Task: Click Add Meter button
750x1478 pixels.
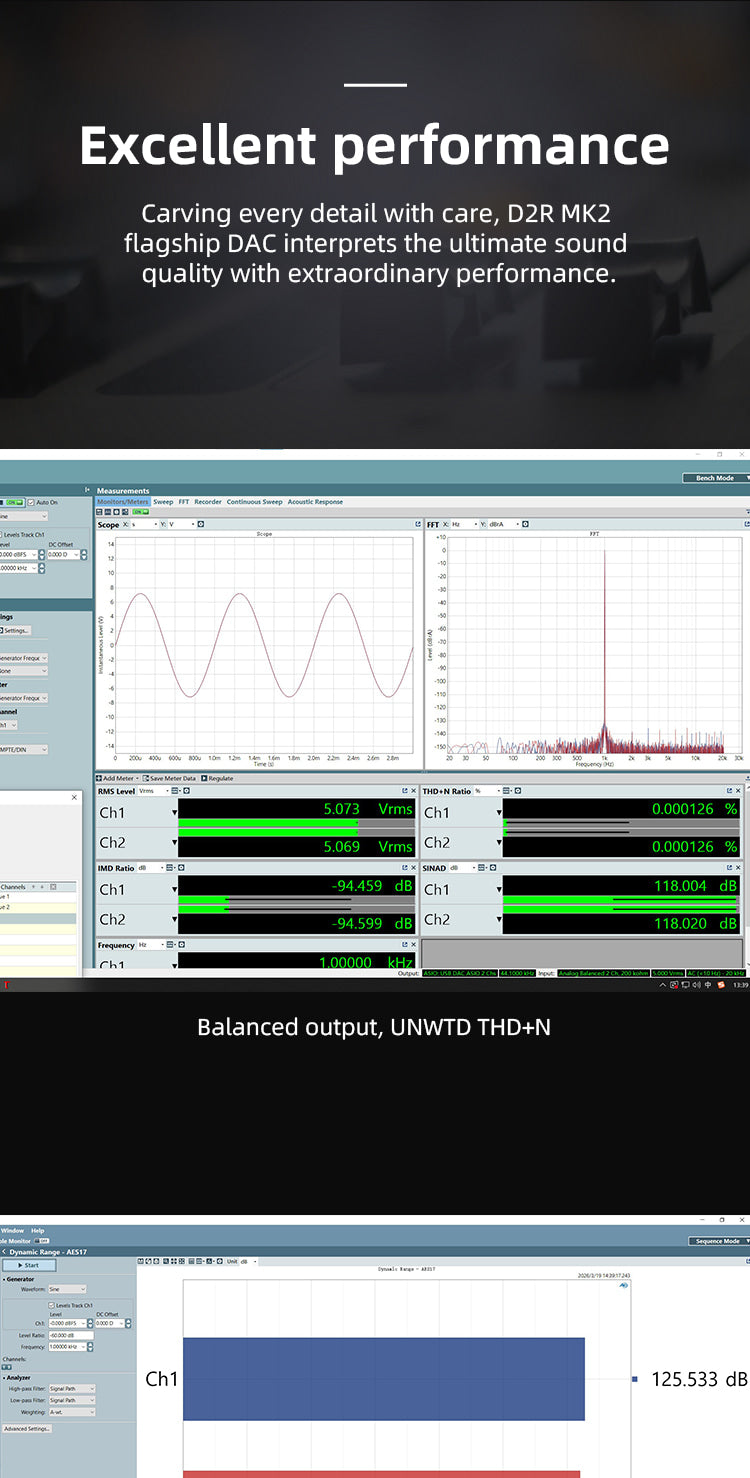Action: (x=118, y=778)
